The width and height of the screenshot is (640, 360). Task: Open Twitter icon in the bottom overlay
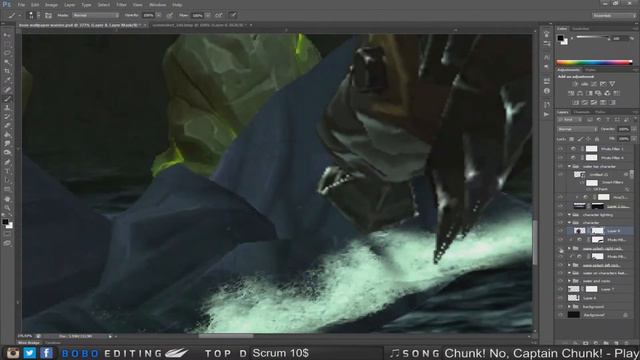pos(29,353)
